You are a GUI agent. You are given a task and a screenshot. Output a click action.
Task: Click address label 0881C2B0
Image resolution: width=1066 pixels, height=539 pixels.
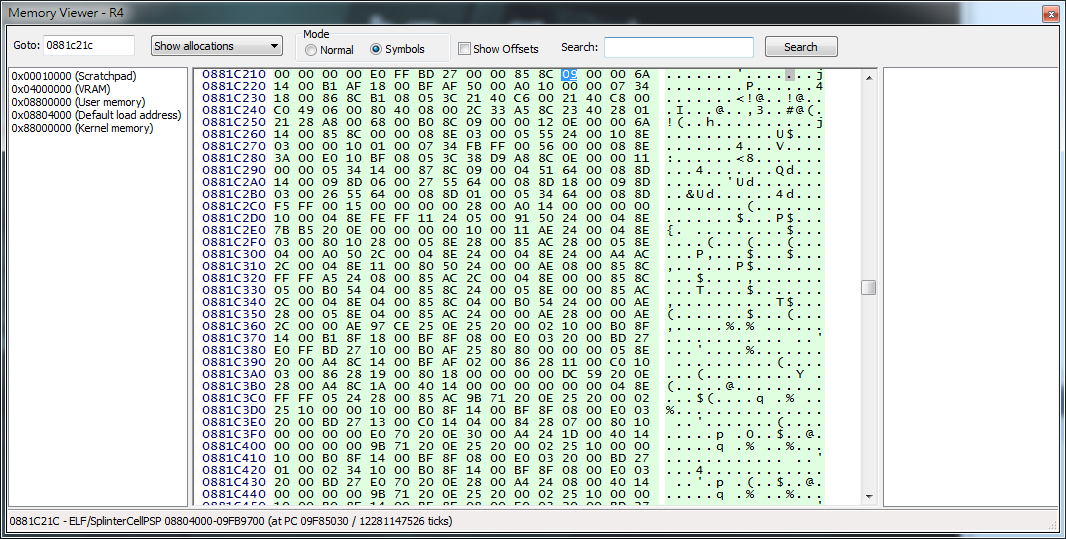(234, 194)
